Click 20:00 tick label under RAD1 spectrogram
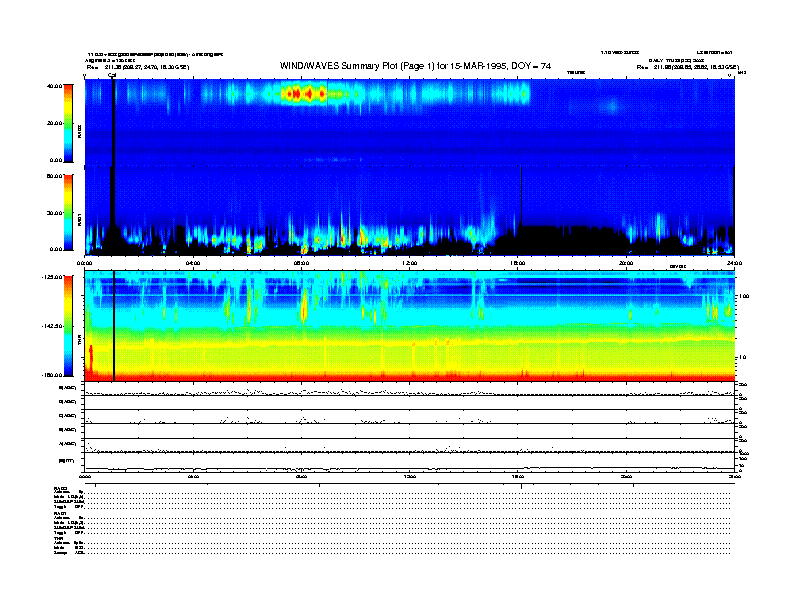Viewport: 792px width, 612px height. [626, 263]
